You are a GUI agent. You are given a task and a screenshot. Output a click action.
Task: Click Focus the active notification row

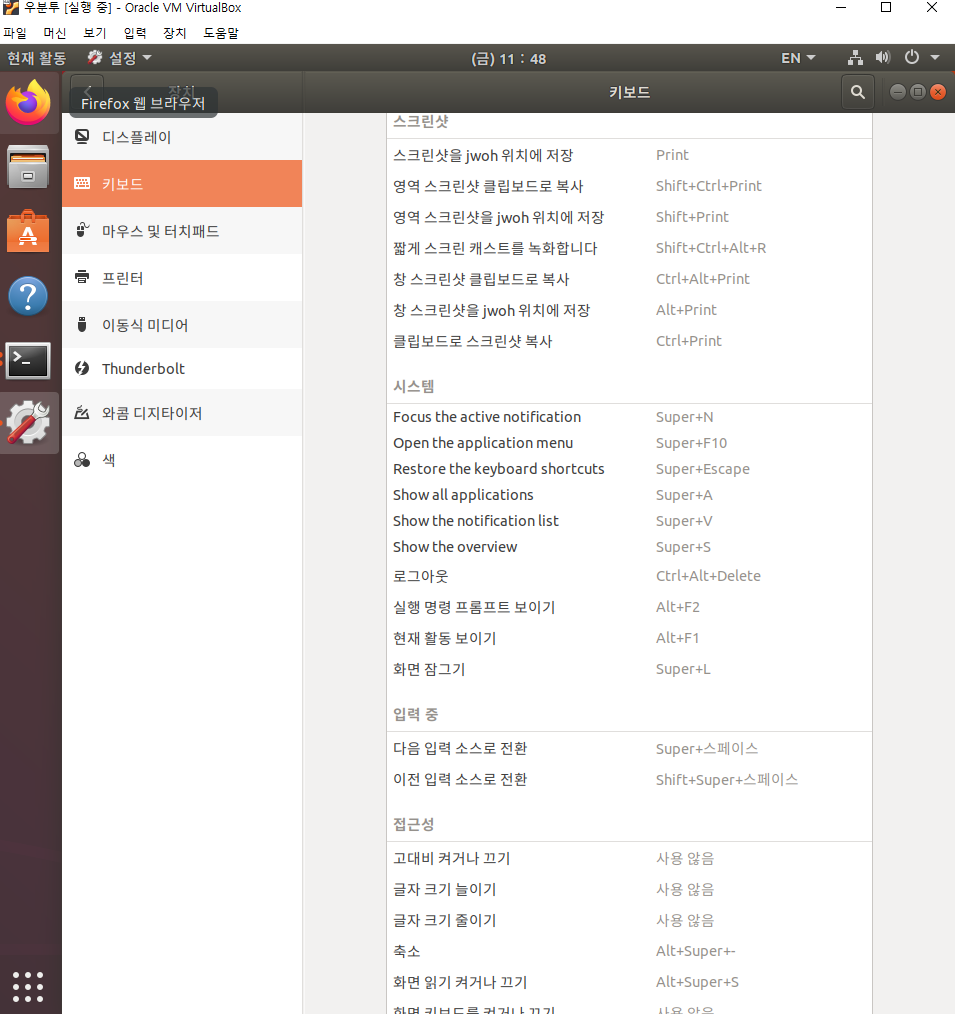click(x=629, y=417)
